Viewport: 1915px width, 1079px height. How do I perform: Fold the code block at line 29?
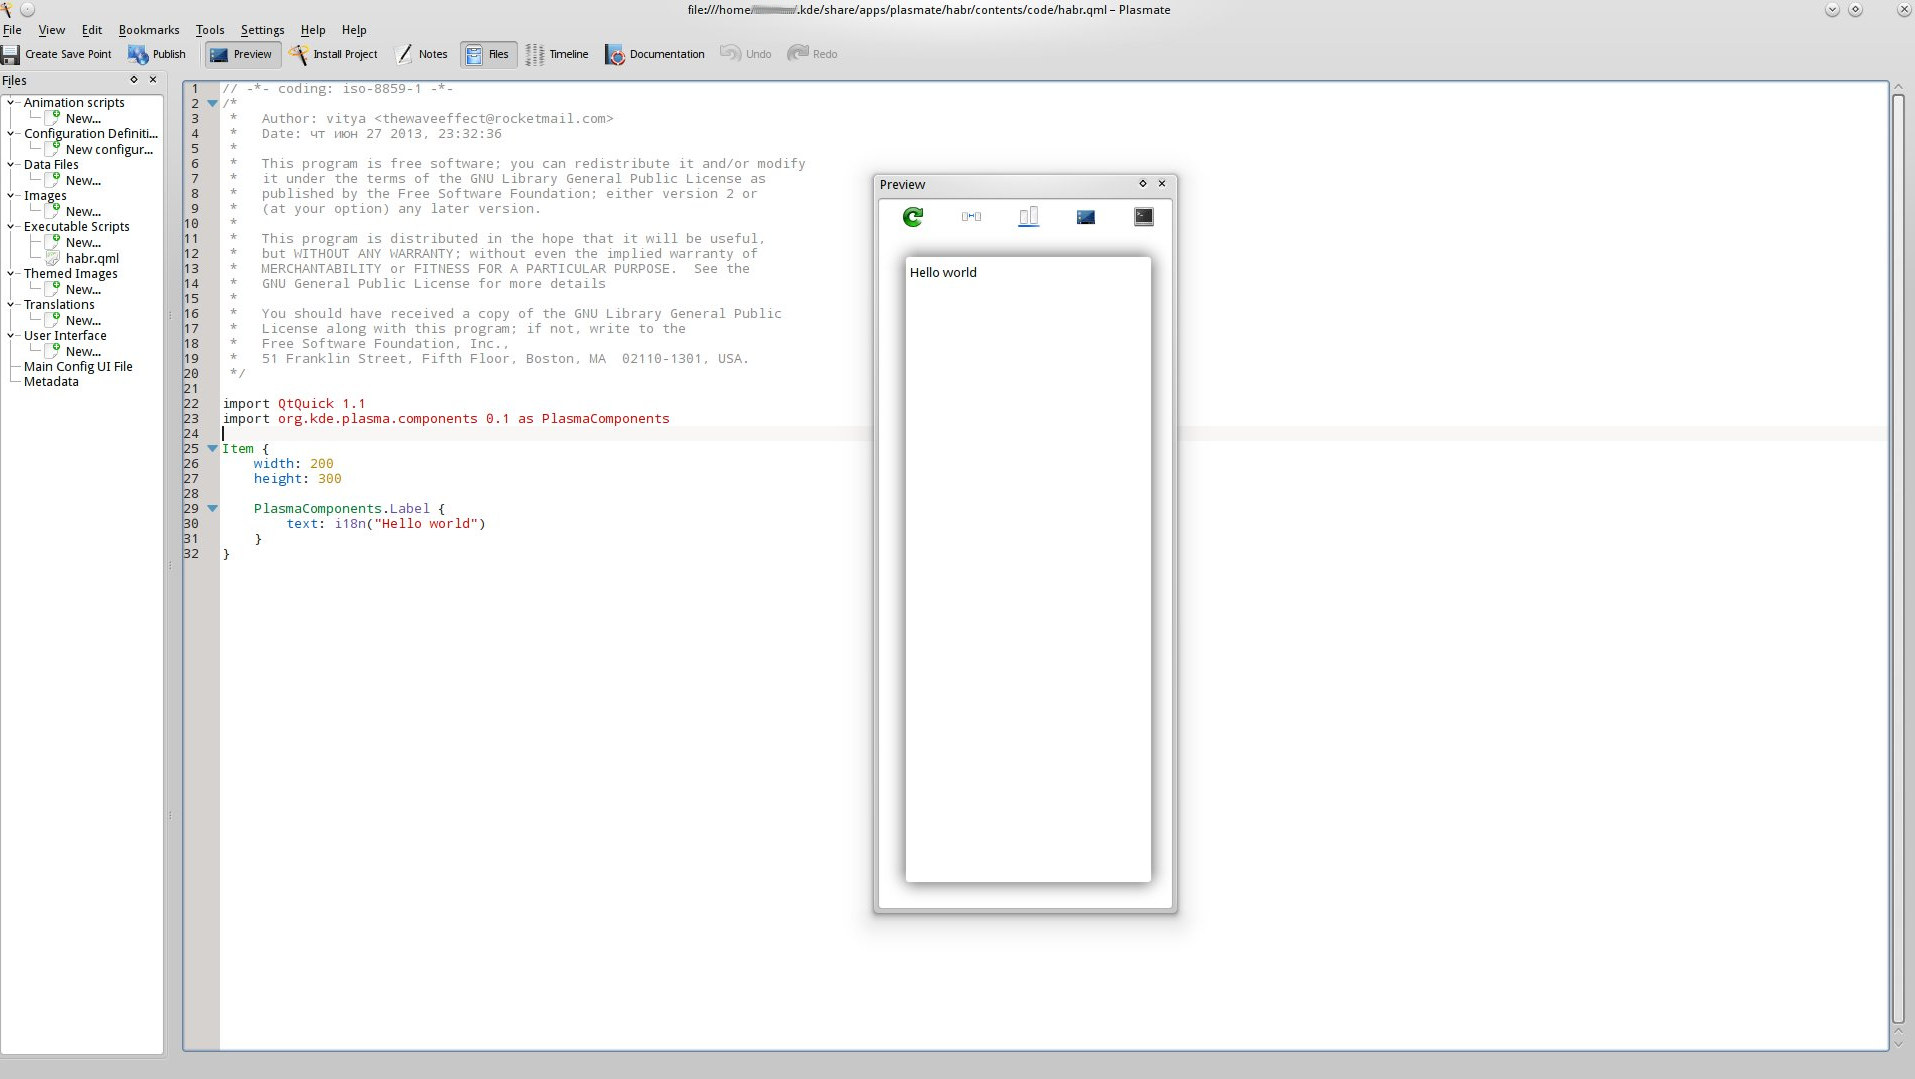coord(211,508)
